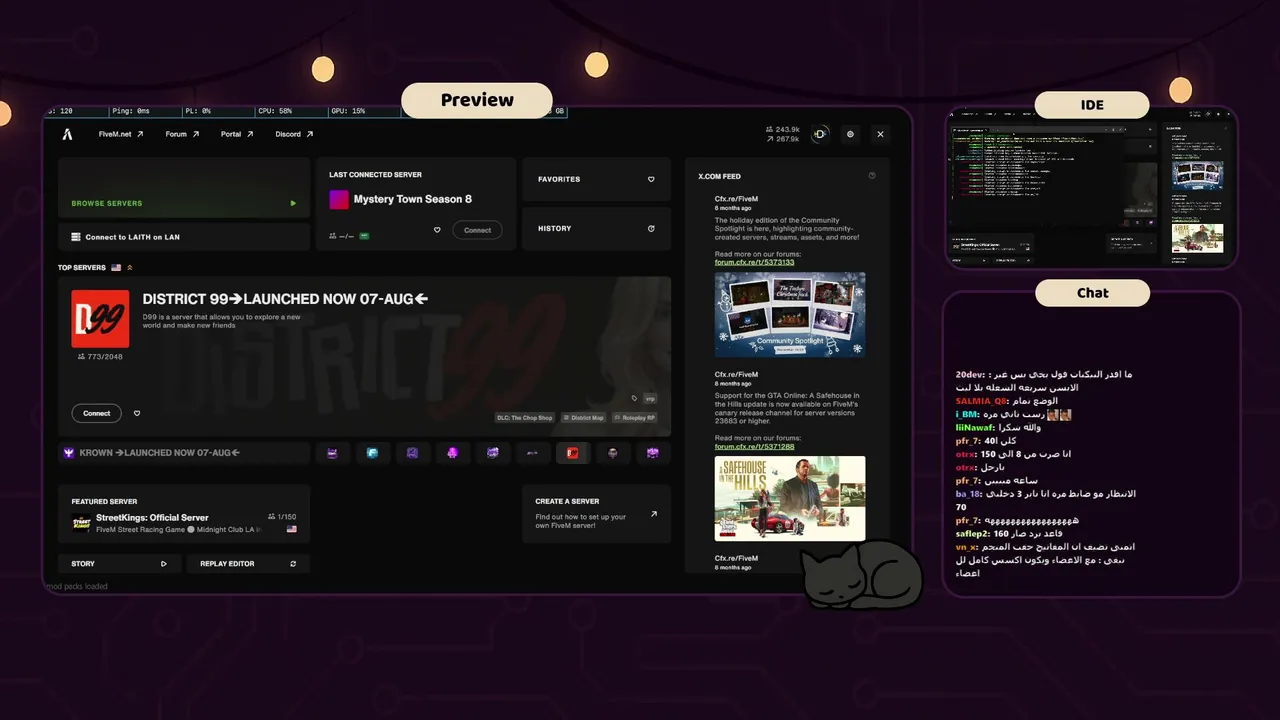Select the sixth top-server icon after KROWN
The height and width of the screenshot is (720, 1280).
pyautogui.click(x=533, y=453)
